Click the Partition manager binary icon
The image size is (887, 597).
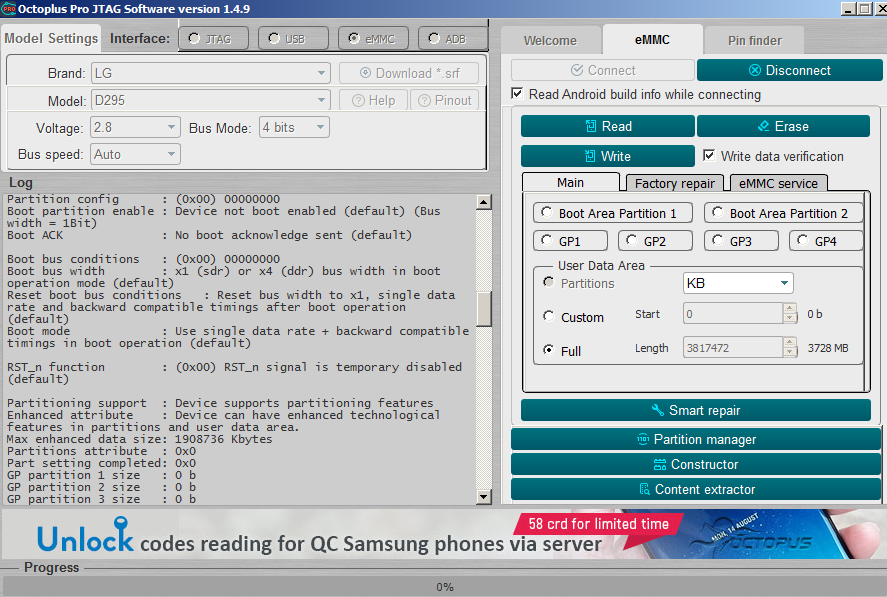pos(643,439)
